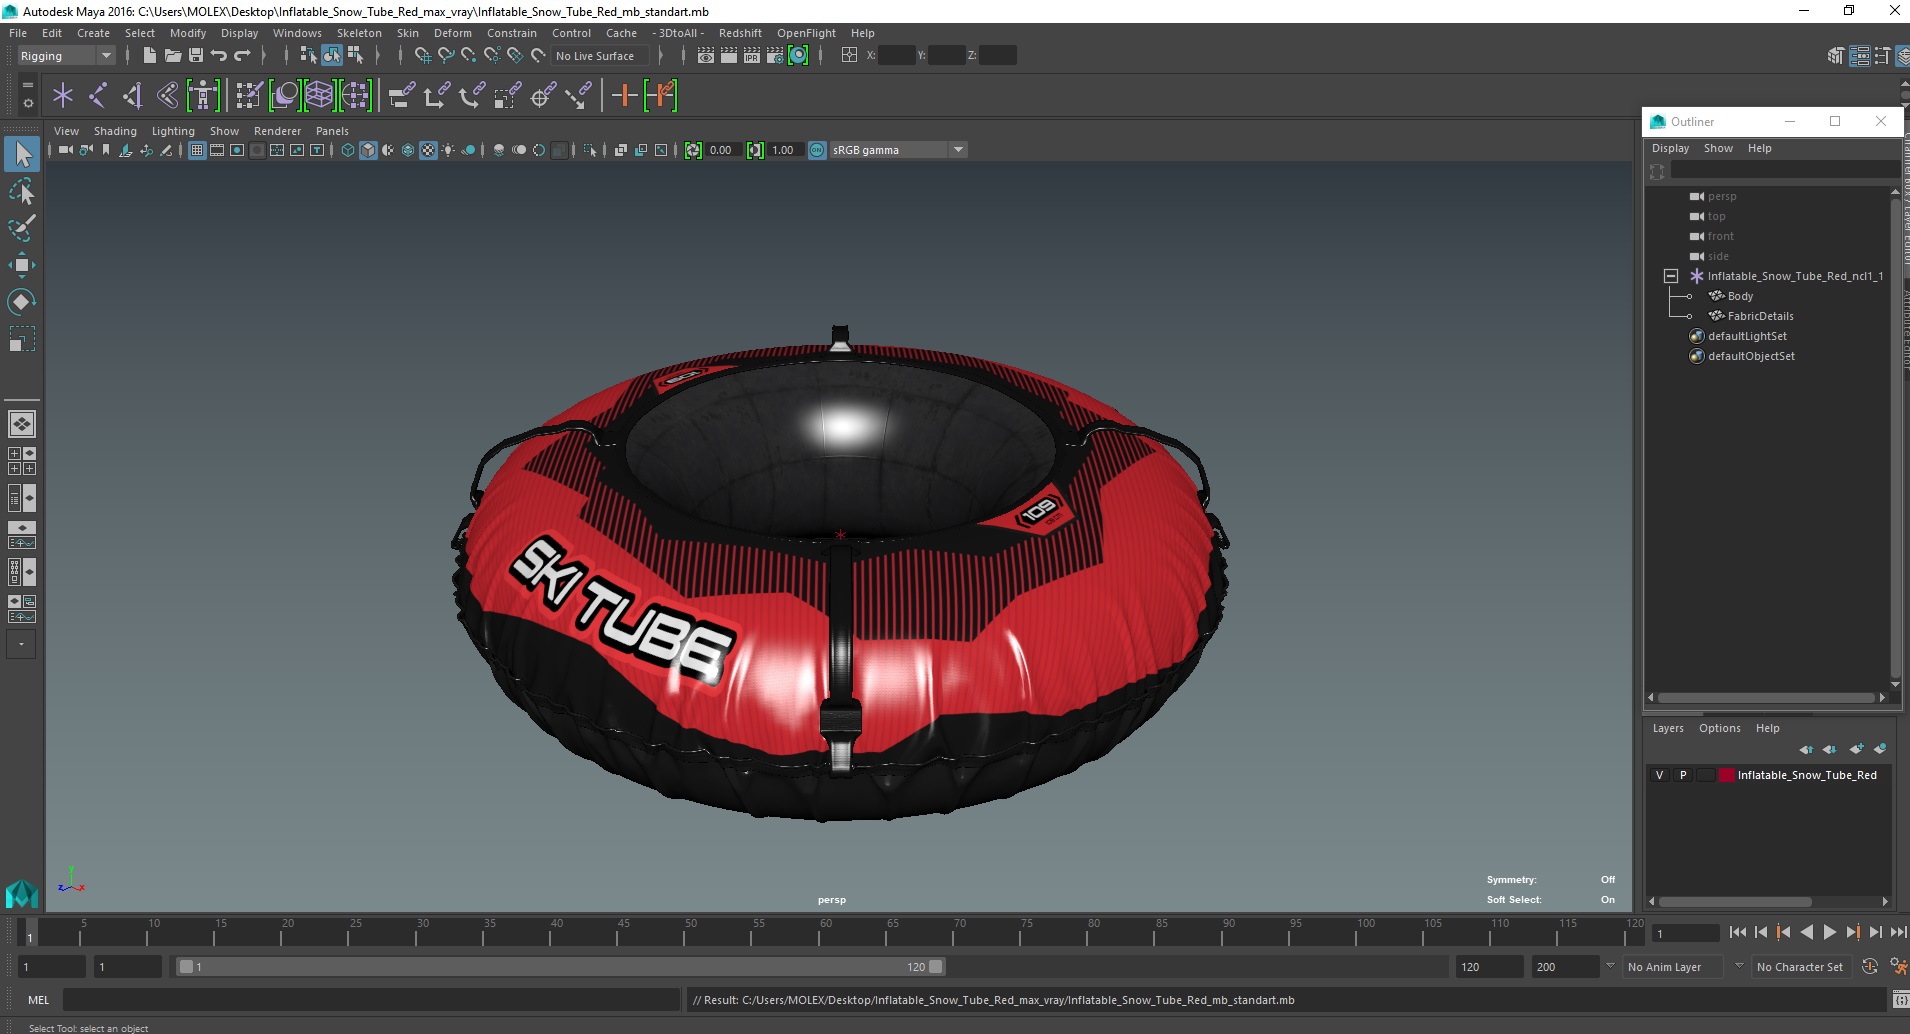Click the MEL command line input
This screenshot has width=1910, height=1034.
371,1000
